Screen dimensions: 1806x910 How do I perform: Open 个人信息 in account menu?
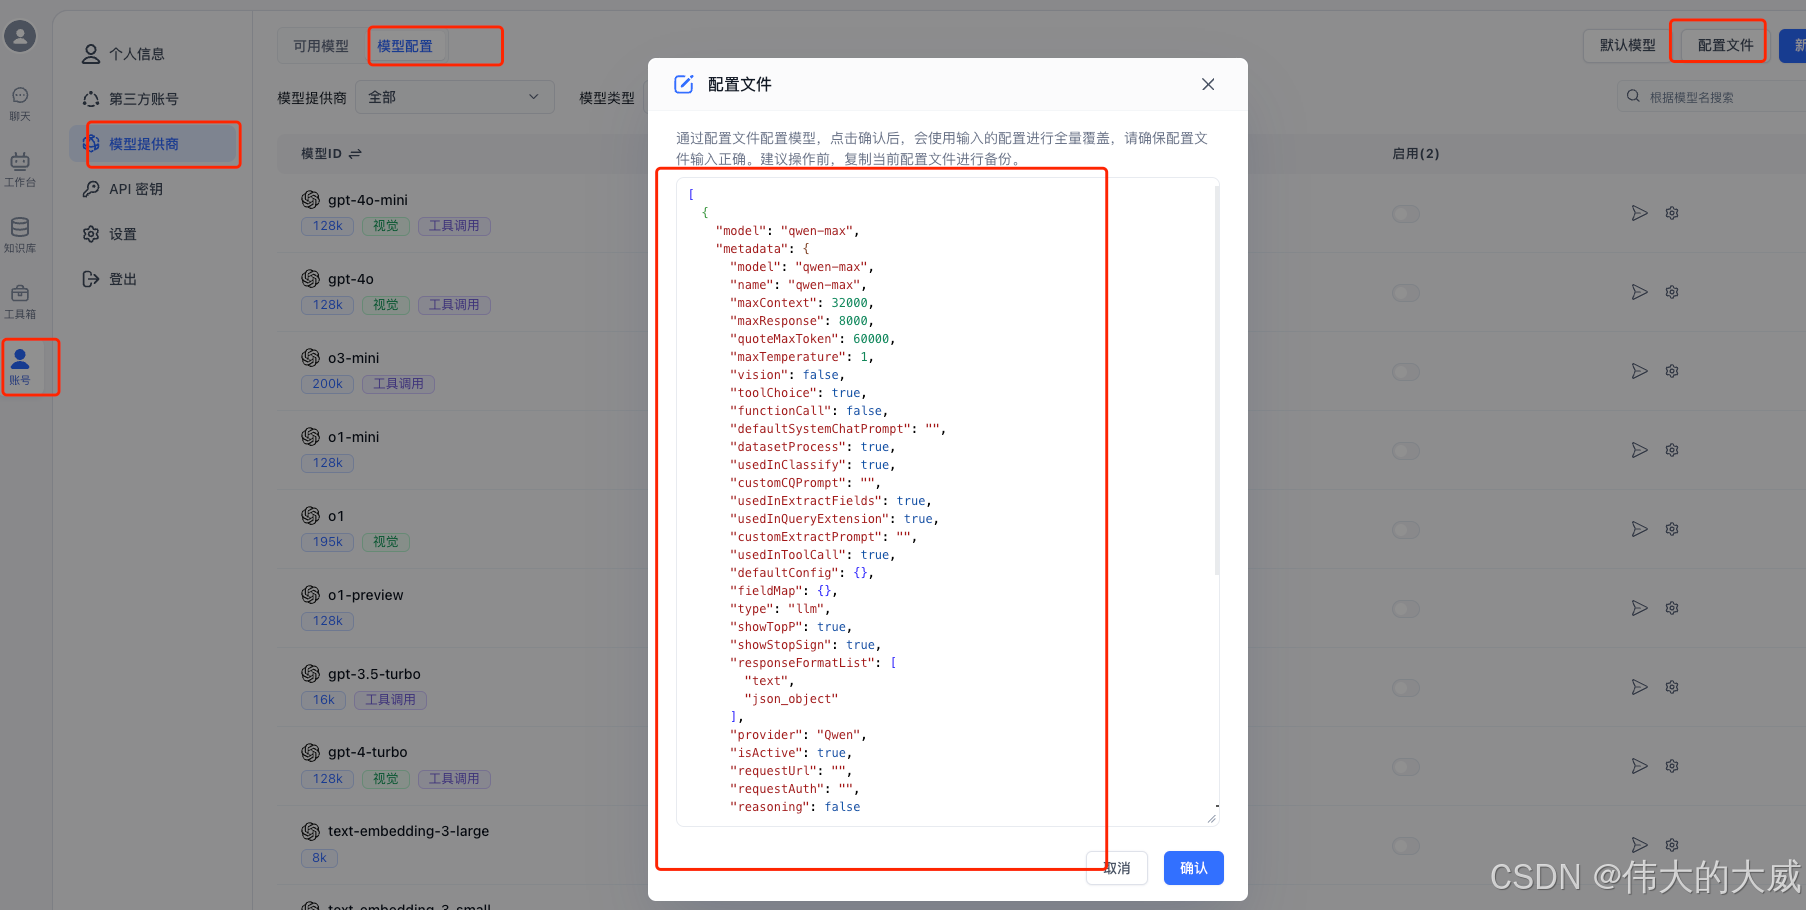155,54
